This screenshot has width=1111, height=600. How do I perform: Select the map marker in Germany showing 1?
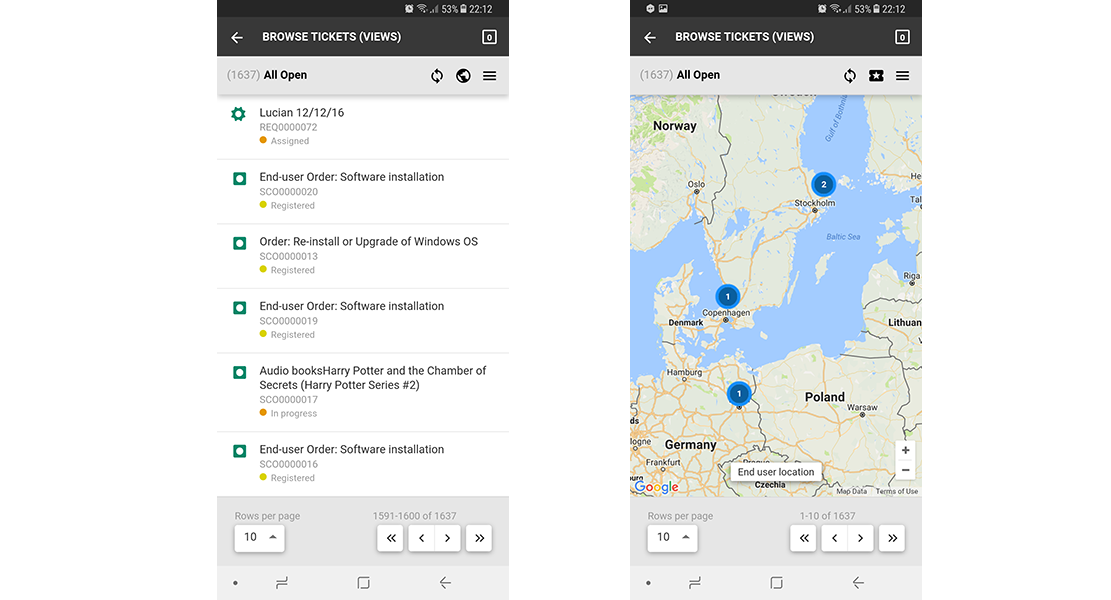tap(739, 394)
